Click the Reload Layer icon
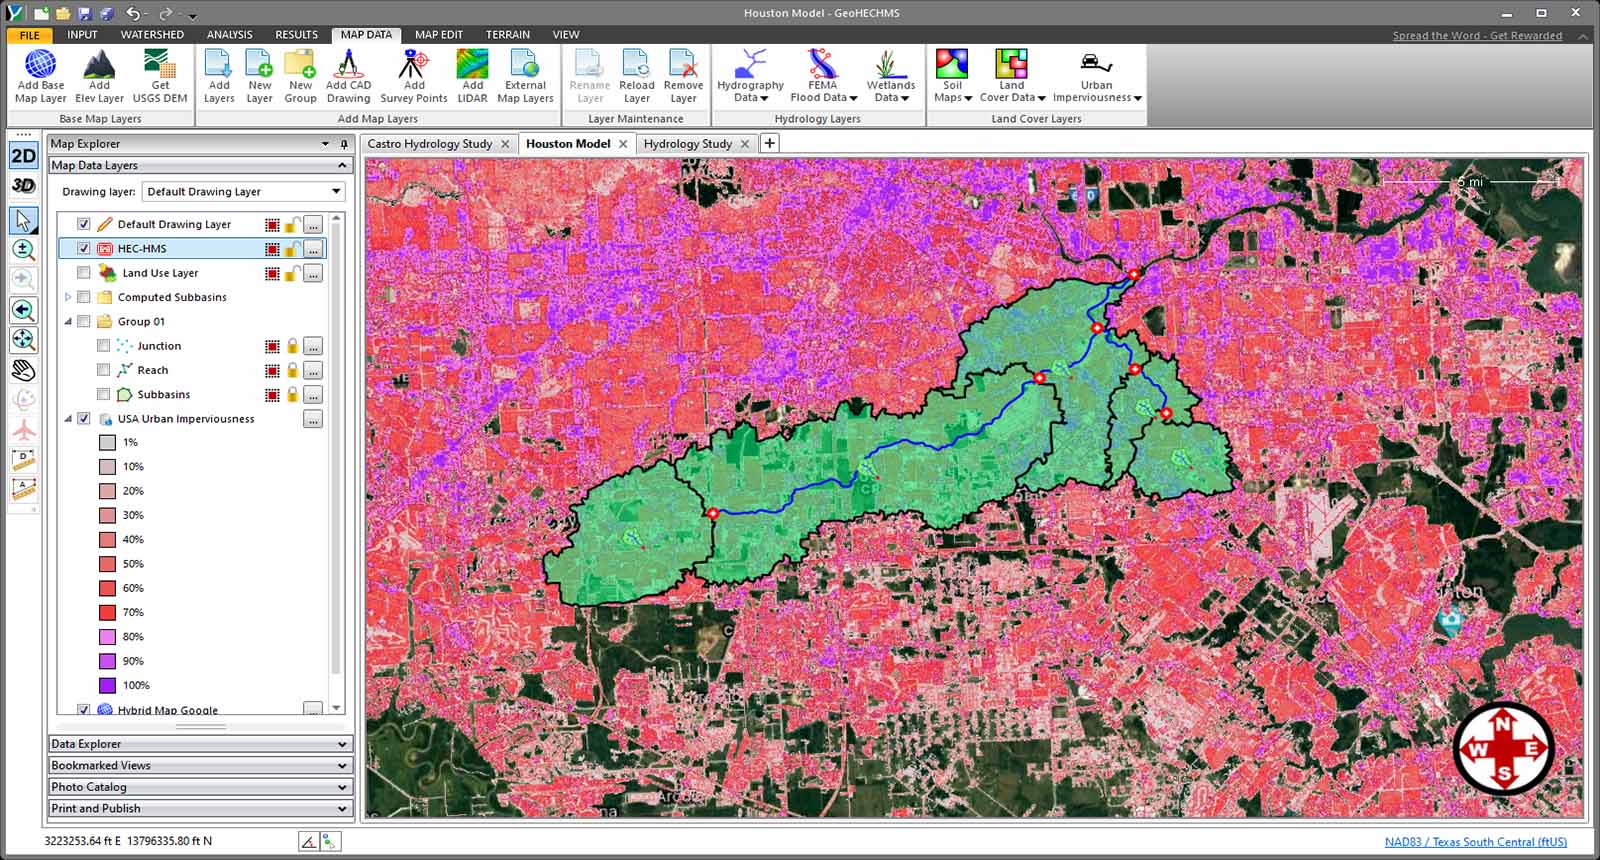 click(636, 75)
